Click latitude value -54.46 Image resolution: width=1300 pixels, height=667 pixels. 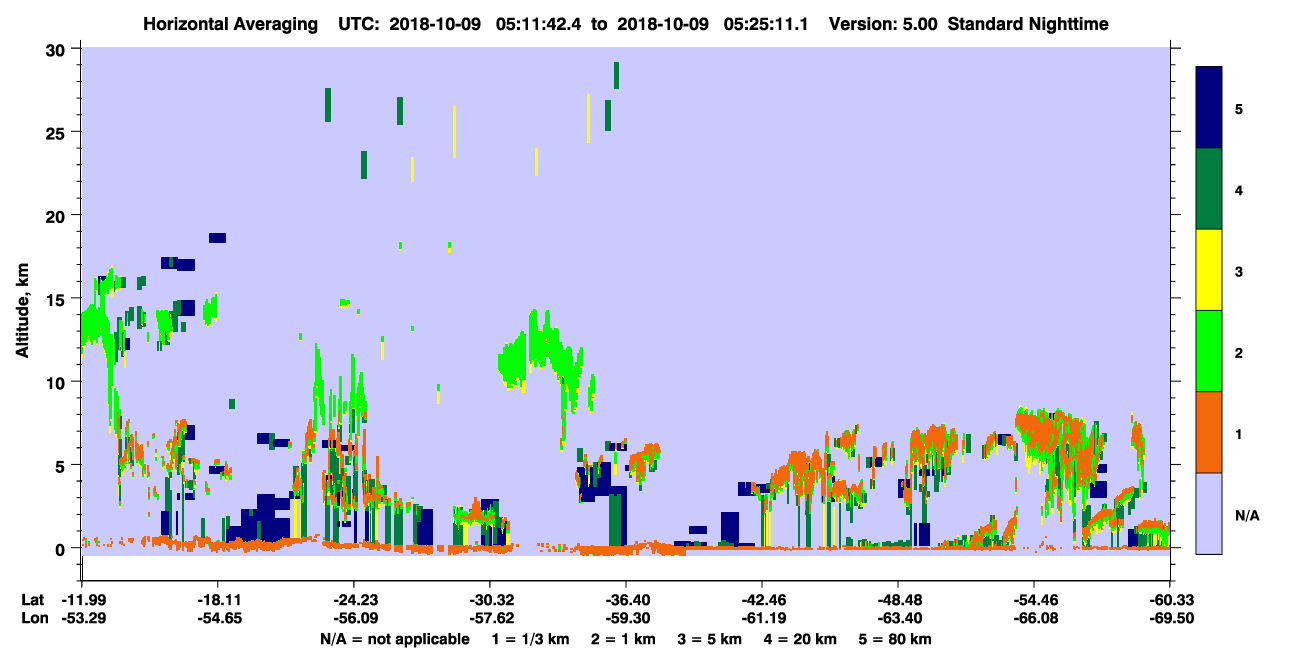1034,600
